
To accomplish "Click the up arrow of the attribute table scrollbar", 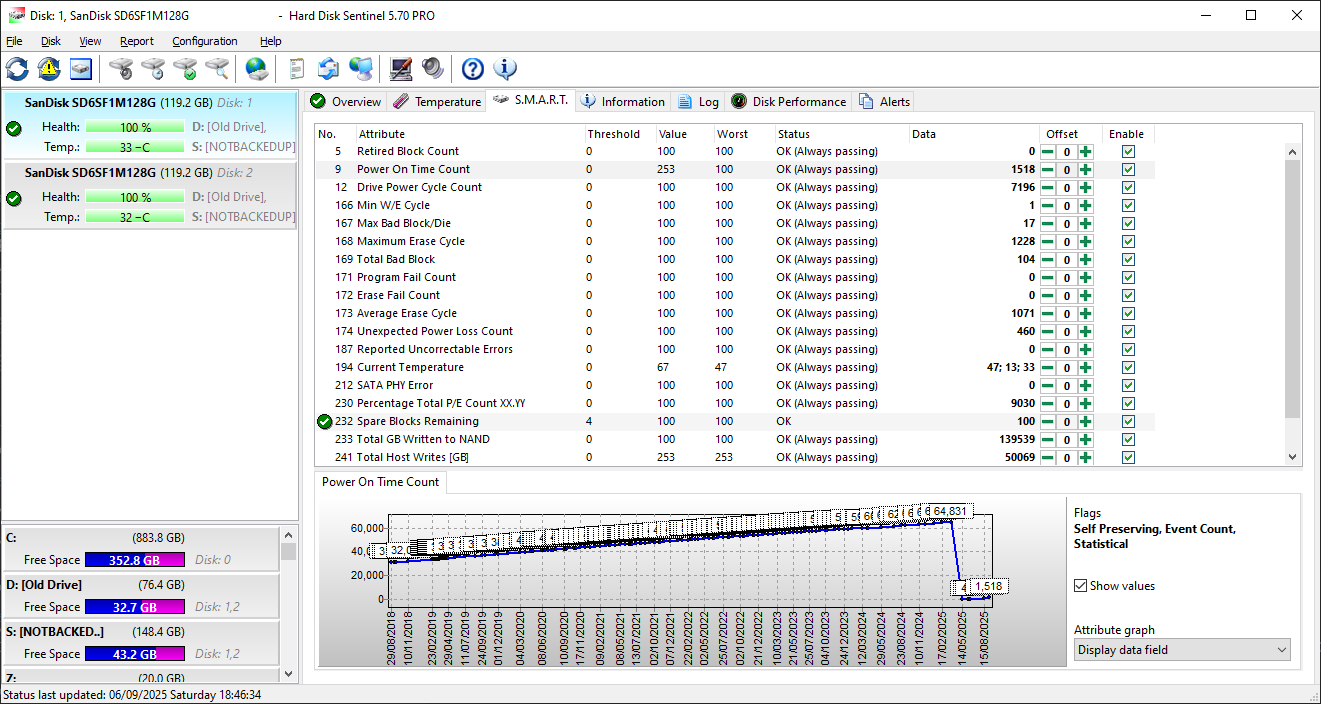I will (1293, 152).
